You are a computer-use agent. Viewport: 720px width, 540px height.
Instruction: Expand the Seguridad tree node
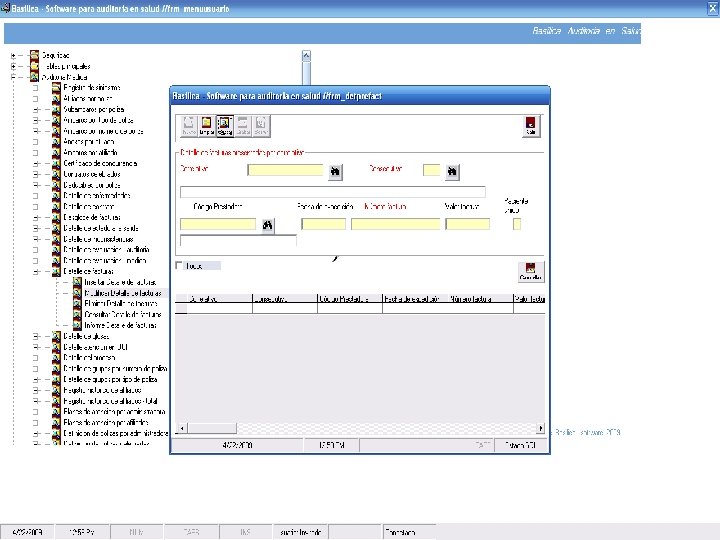click(13, 56)
